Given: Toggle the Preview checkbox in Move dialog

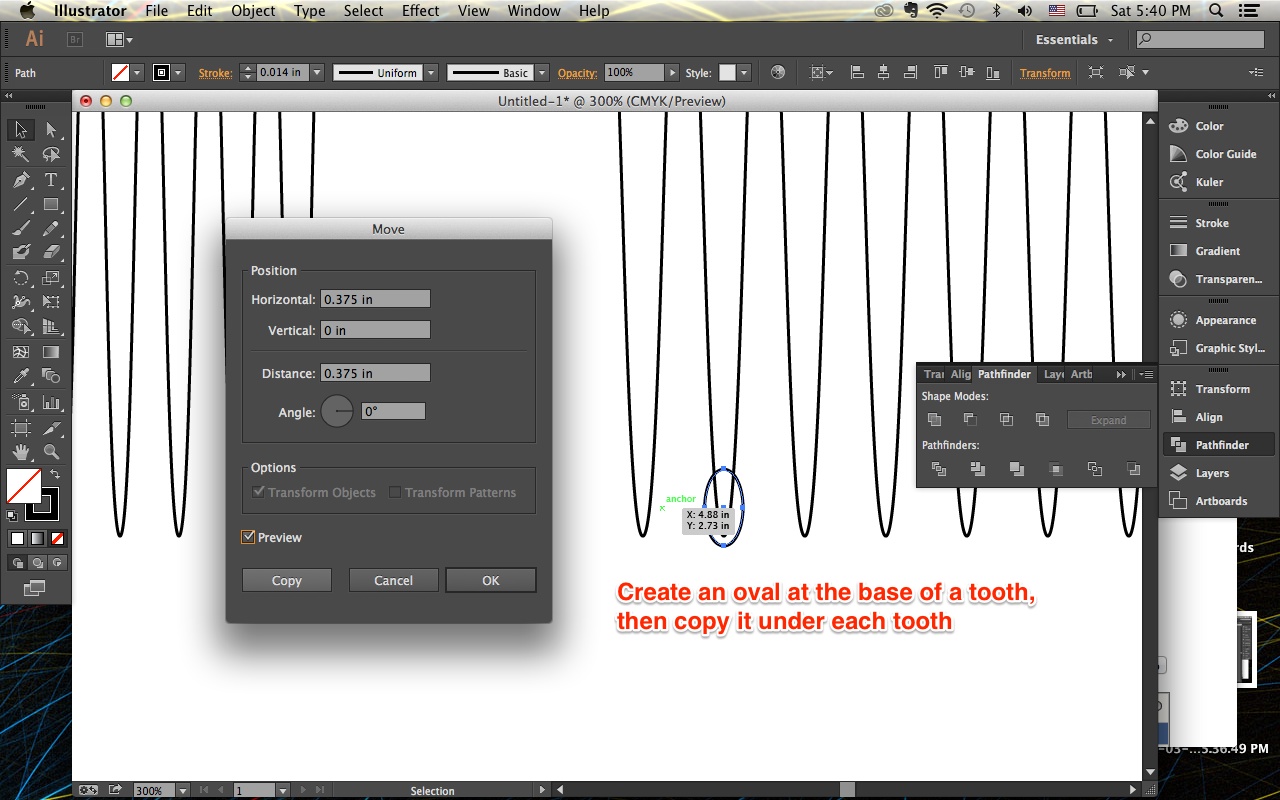Looking at the screenshot, I should 248,537.
